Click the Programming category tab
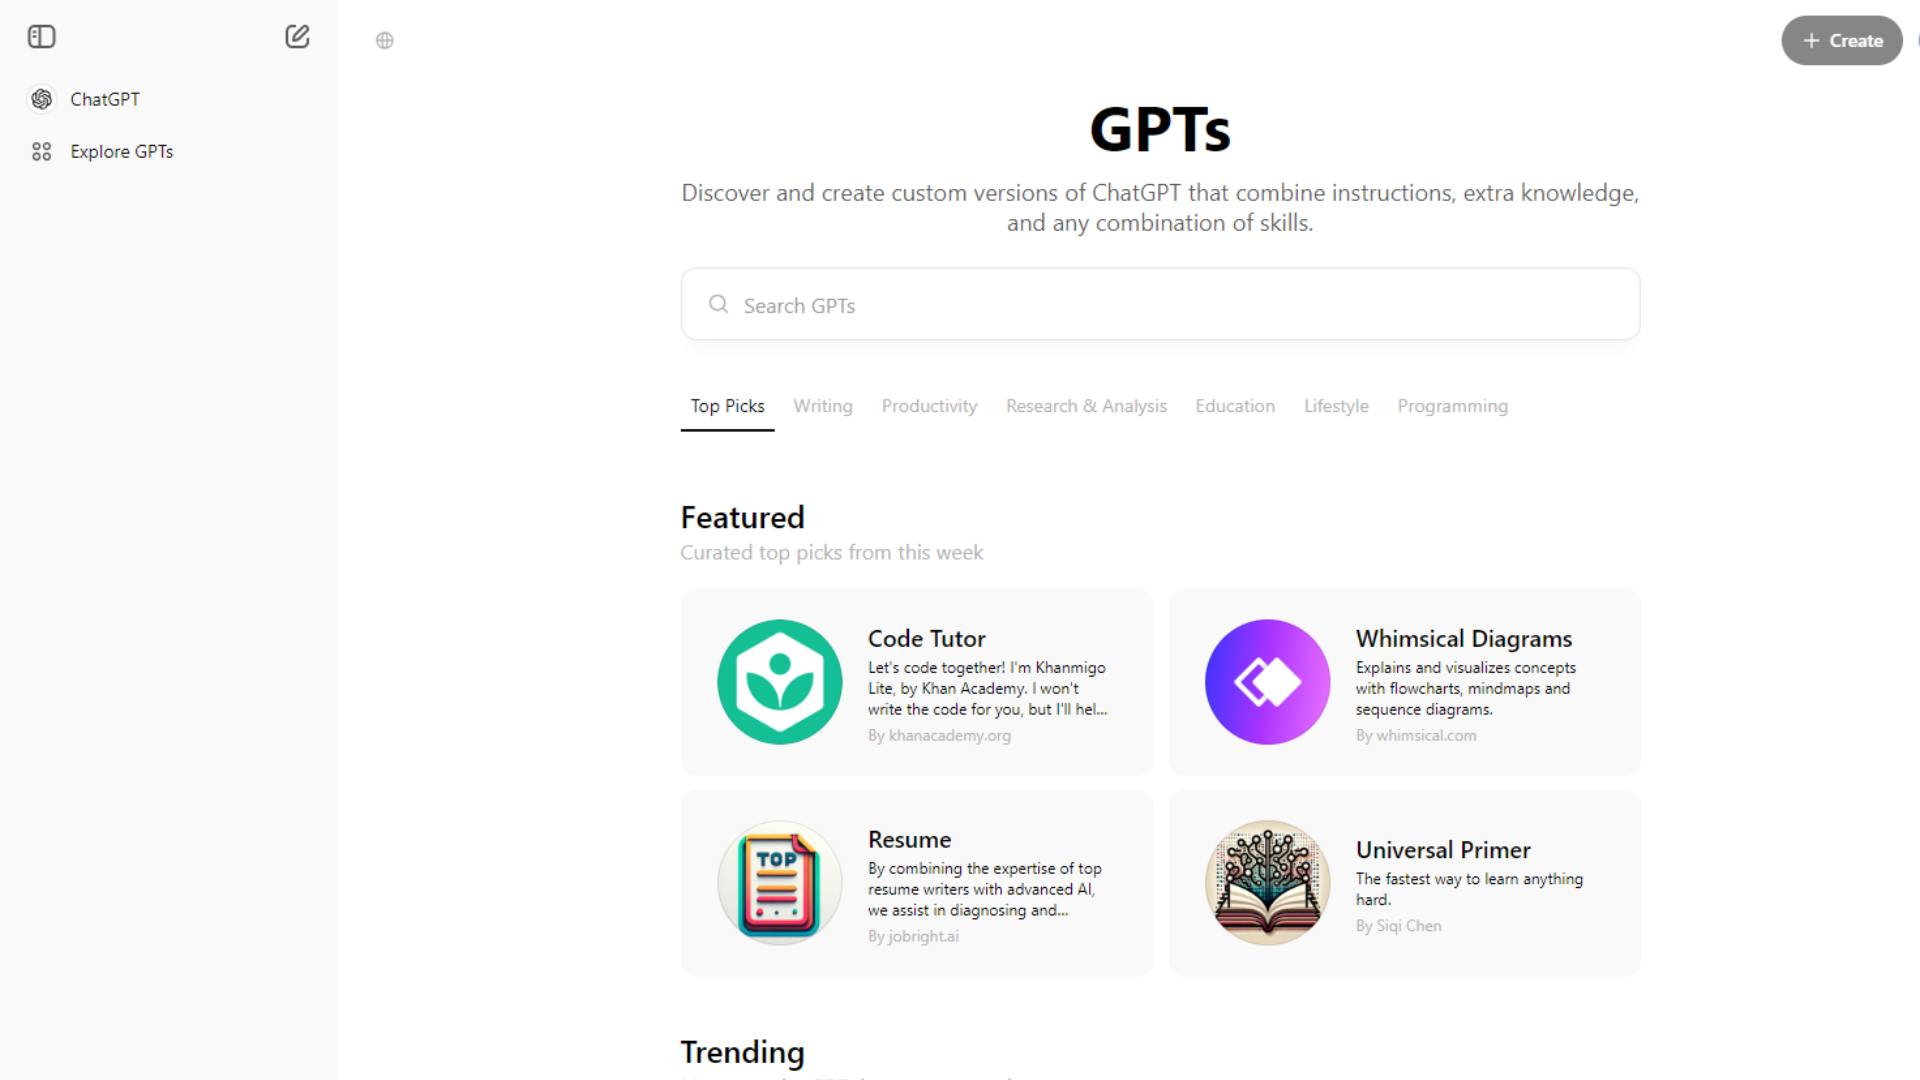 1453,405
